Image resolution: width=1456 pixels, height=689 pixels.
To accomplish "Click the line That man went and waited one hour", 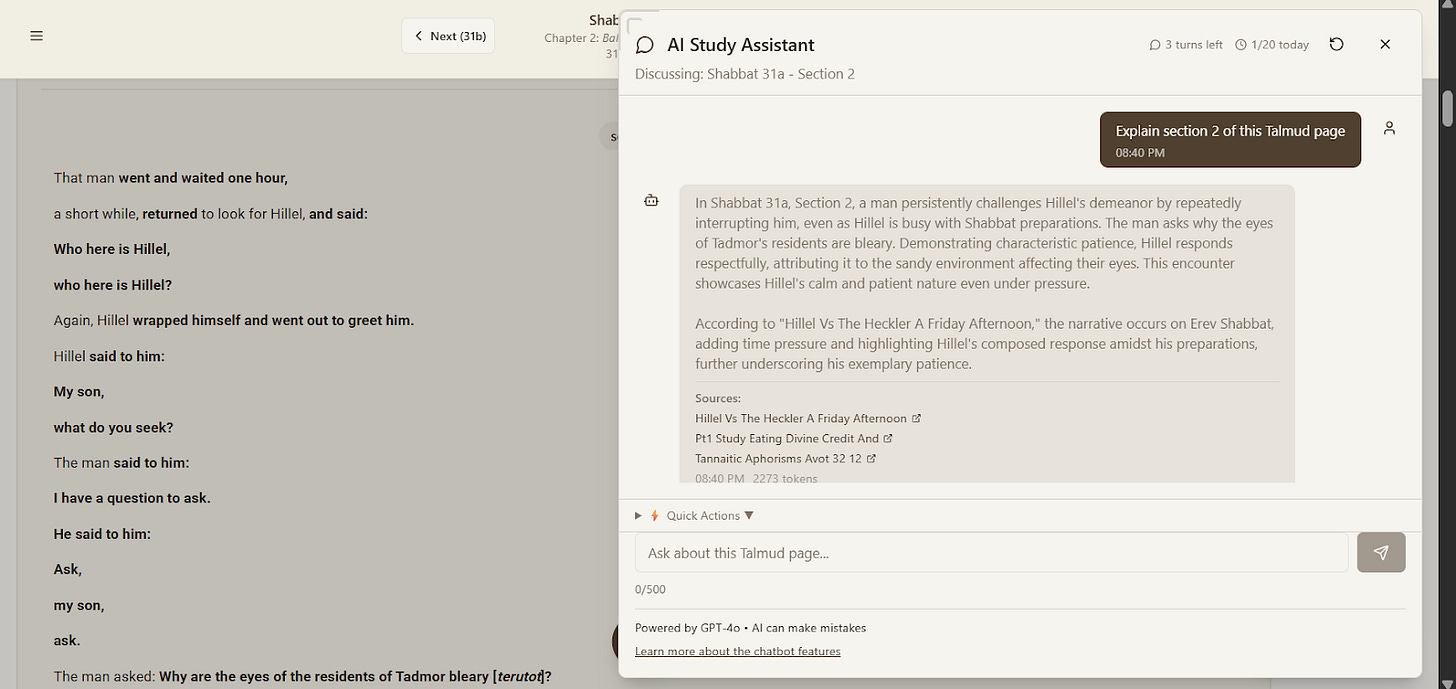I will tap(171, 178).
